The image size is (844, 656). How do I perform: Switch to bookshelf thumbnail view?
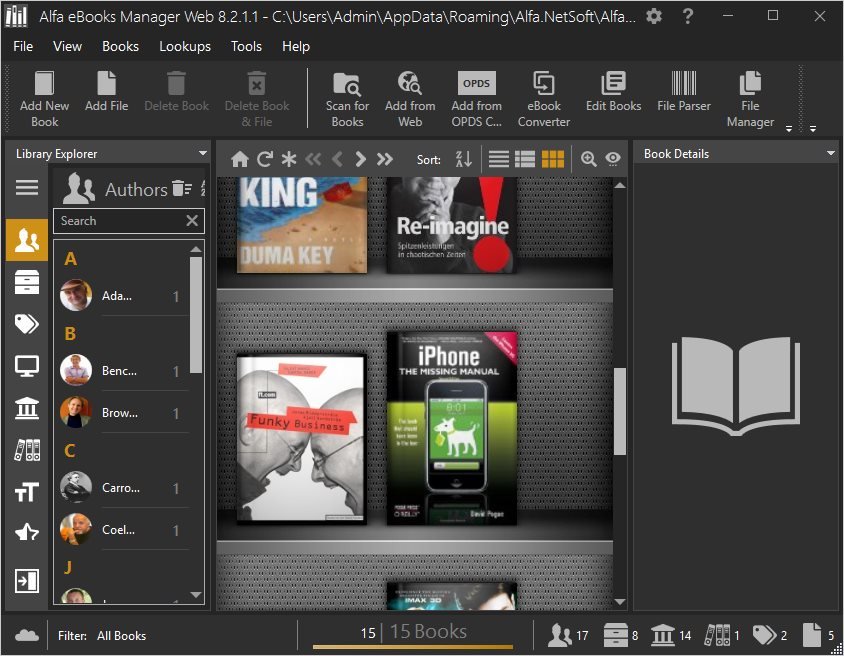tap(553, 159)
